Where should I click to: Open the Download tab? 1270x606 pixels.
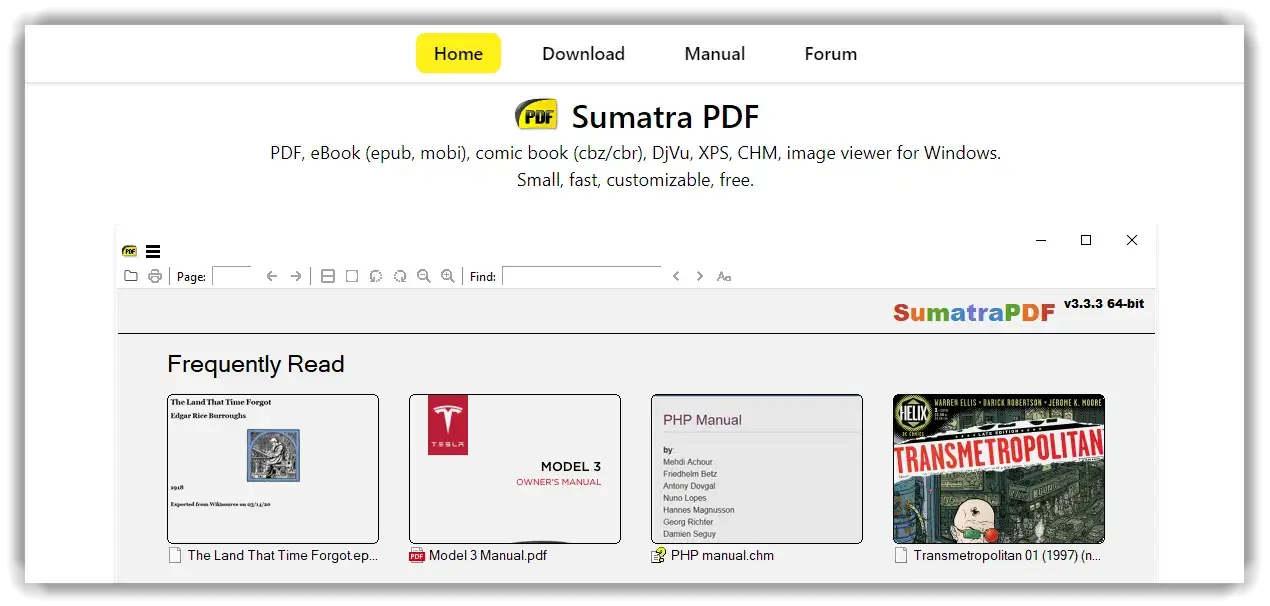pyautogui.click(x=584, y=54)
